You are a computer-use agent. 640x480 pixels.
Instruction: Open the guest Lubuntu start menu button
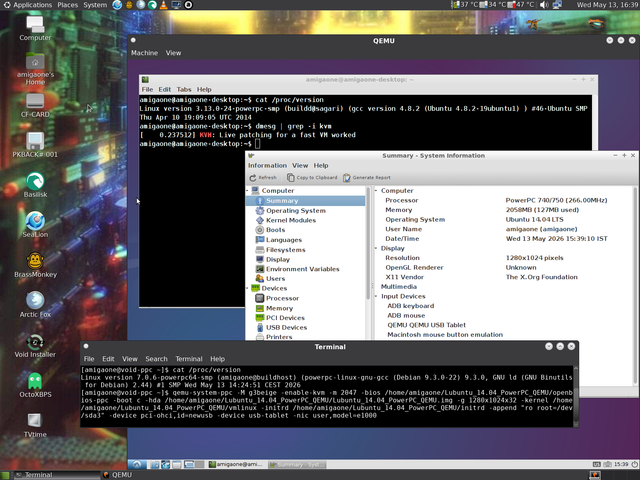pos(137,464)
